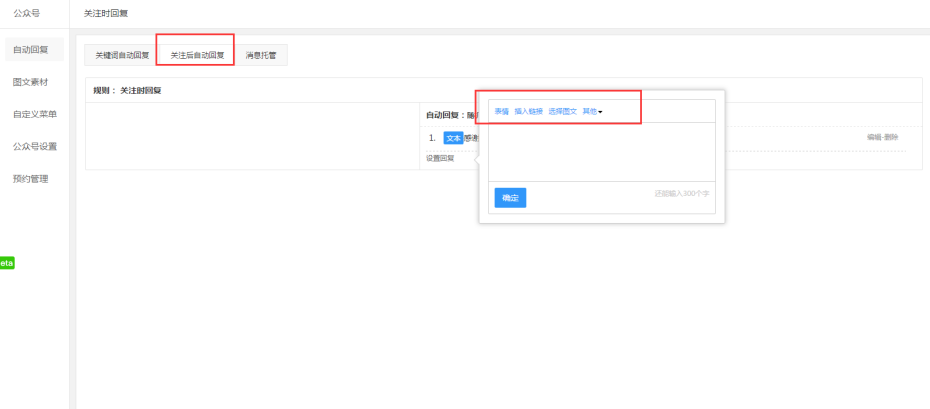Navigate to 预约管理 in the sidebar
Image resolution: width=930 pixels, height=409 pixels.
tap(30, 179)
